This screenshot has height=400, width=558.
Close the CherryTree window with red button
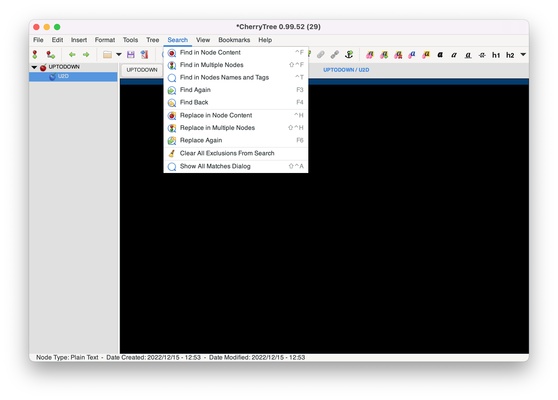[36, 27]
